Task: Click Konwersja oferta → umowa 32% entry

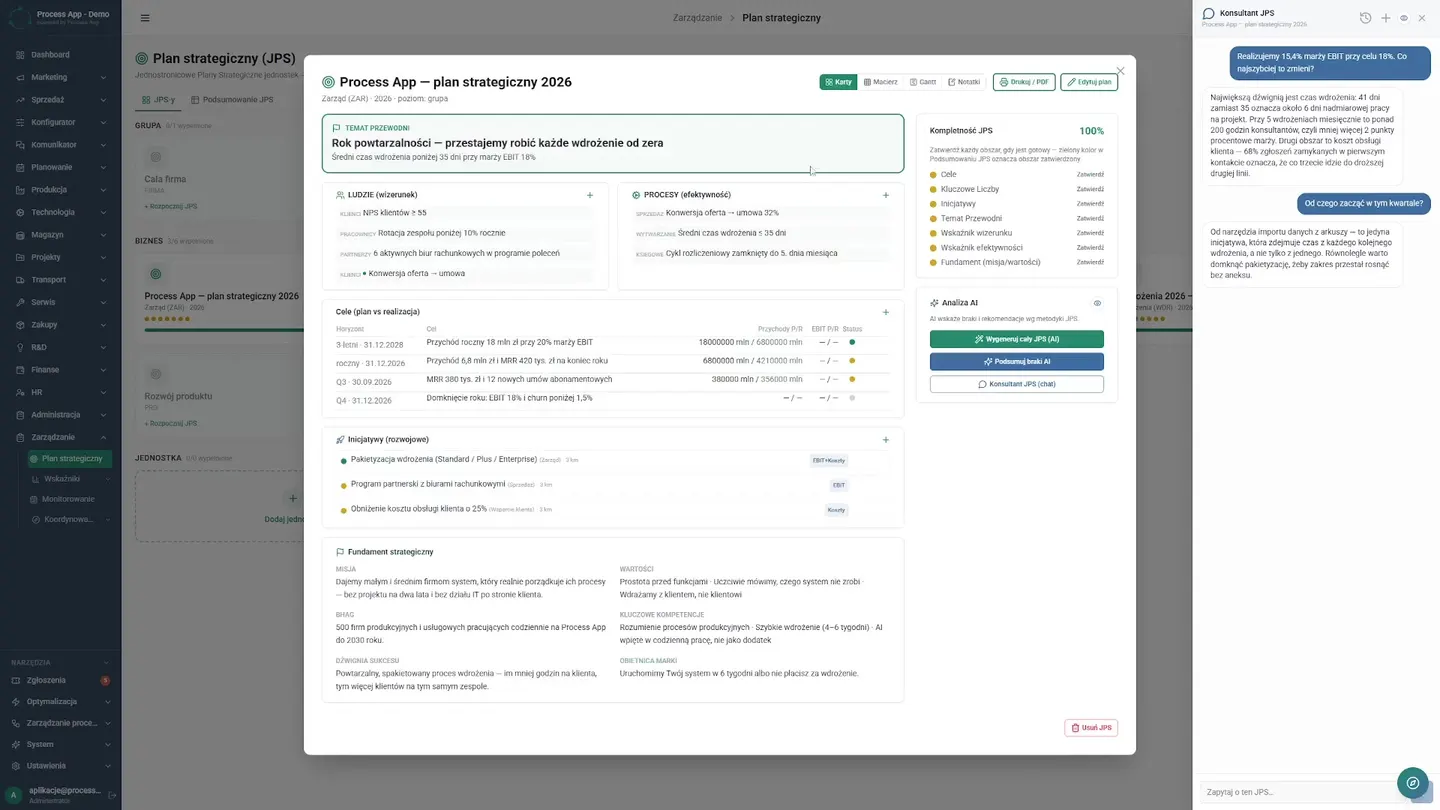Action: tap(722, 213)
